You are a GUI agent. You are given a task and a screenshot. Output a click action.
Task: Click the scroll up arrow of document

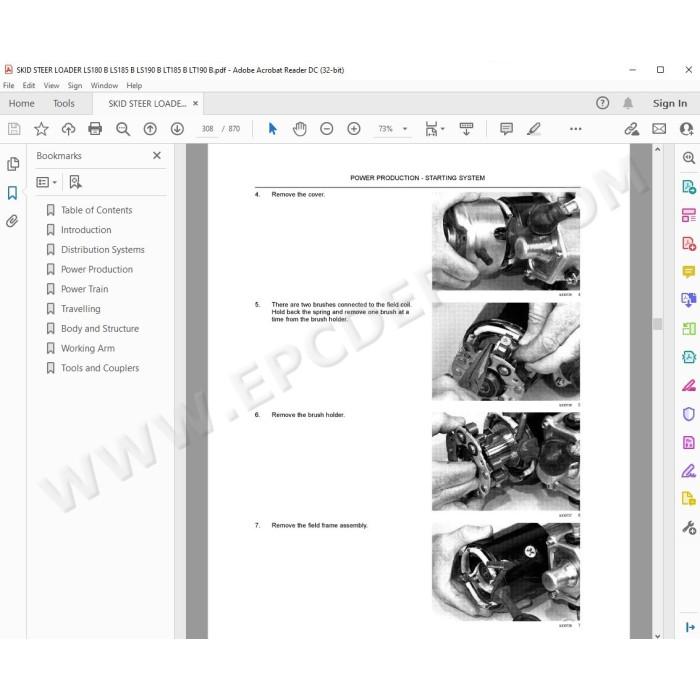pyautogui.click(x=657, y=150)
